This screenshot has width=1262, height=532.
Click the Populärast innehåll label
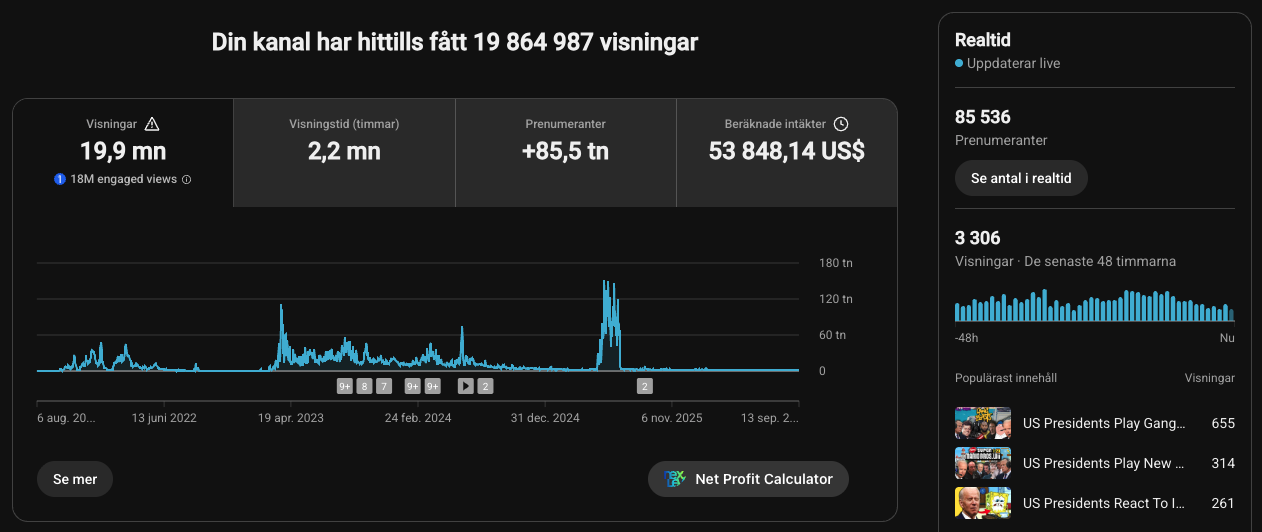[x=1006, y=378]
